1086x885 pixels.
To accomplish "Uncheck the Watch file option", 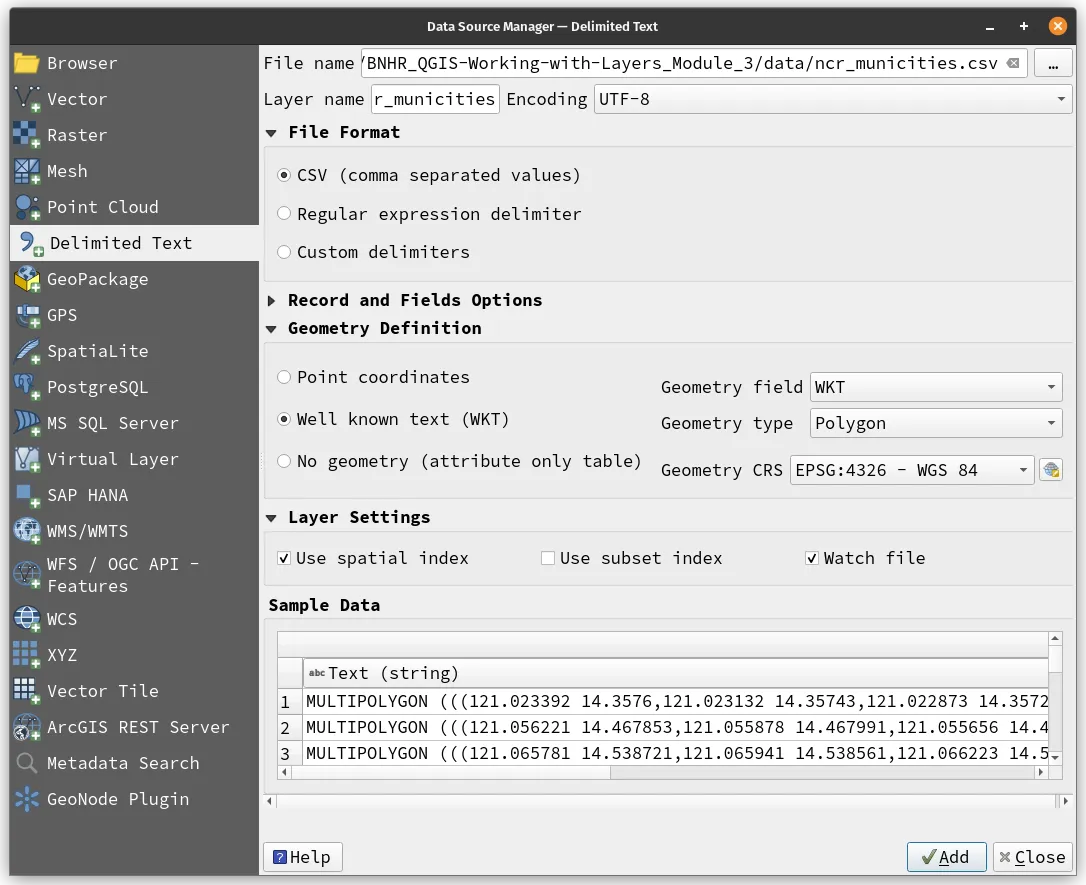I will [x=812, y=558].
